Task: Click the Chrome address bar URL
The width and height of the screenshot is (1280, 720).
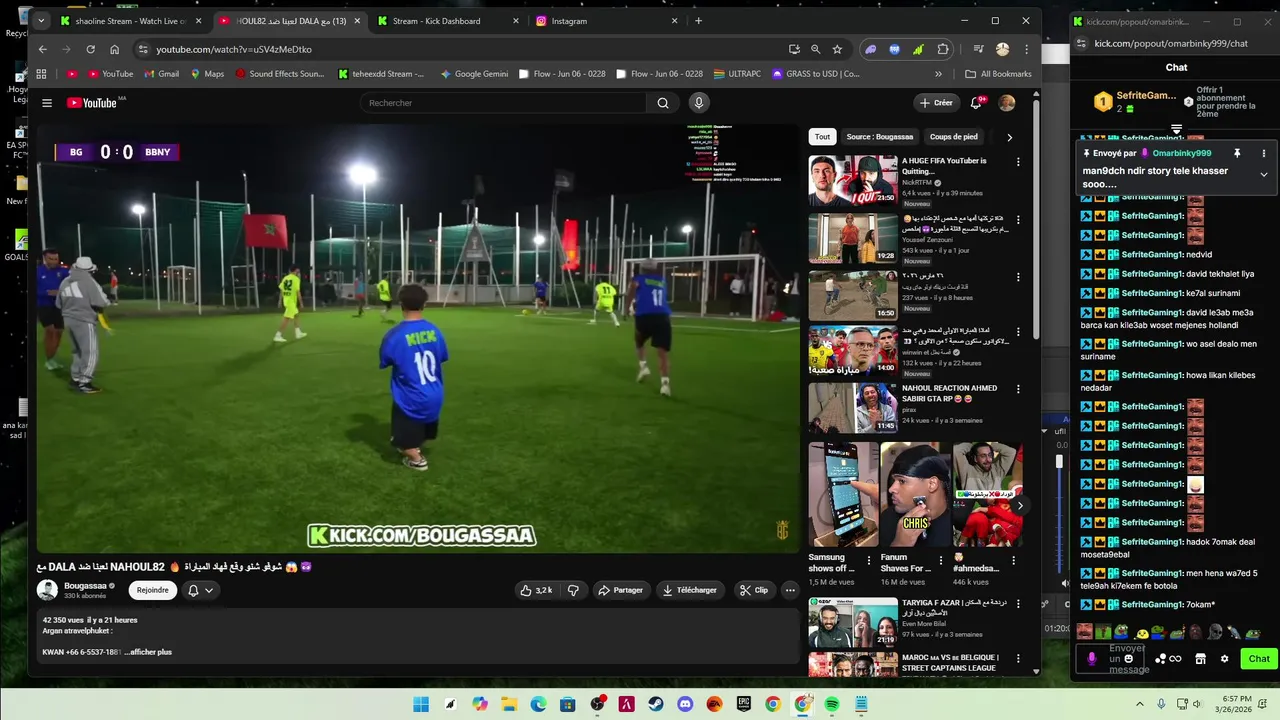Action: [234, 49]
